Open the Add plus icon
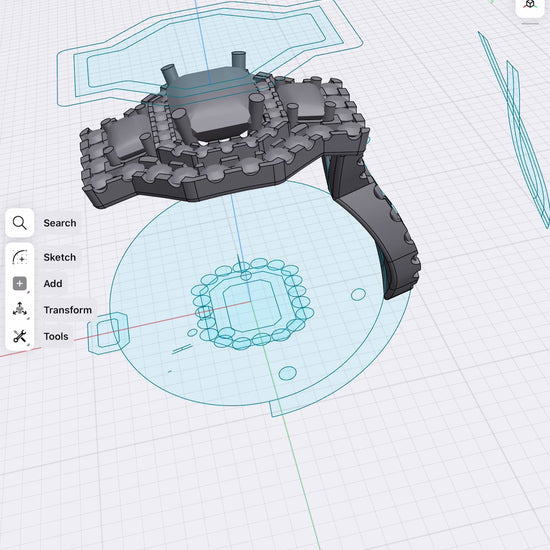550x550 pixels. pos(20,283)
